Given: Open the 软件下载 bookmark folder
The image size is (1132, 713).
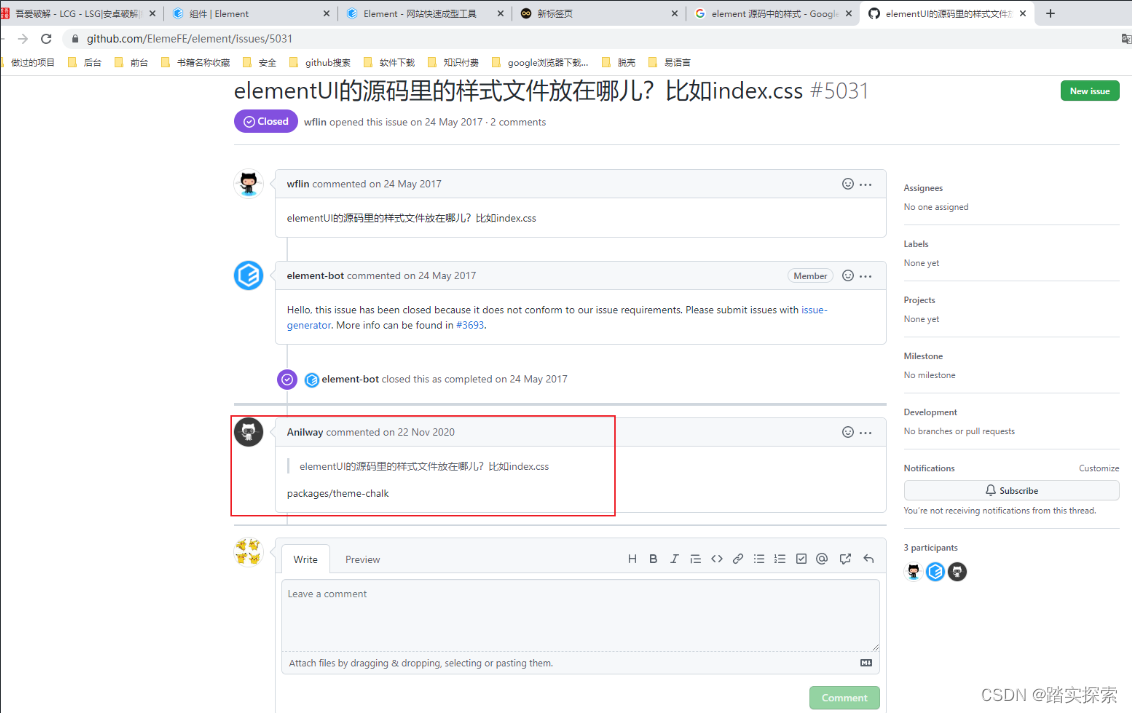Looking at the screenshot, I should [x=389, y=63].
